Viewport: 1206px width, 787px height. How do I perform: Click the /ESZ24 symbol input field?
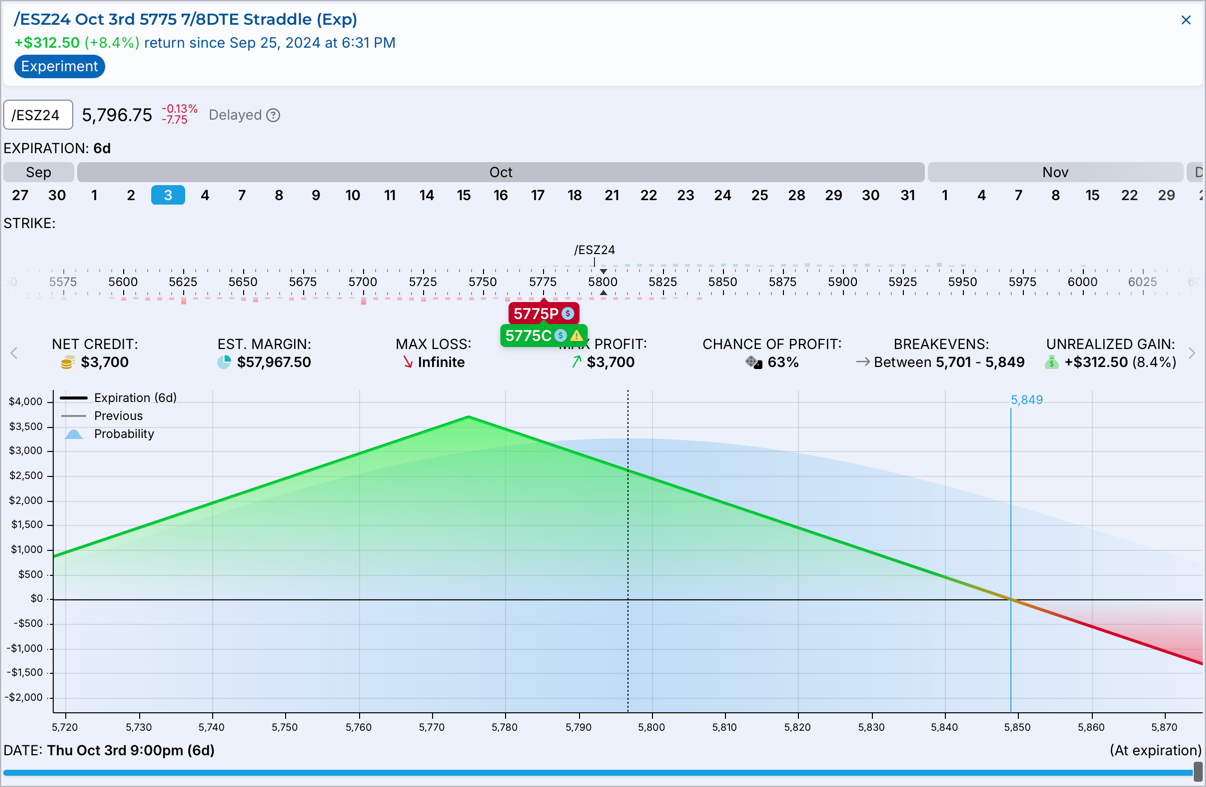coord(38,115)
